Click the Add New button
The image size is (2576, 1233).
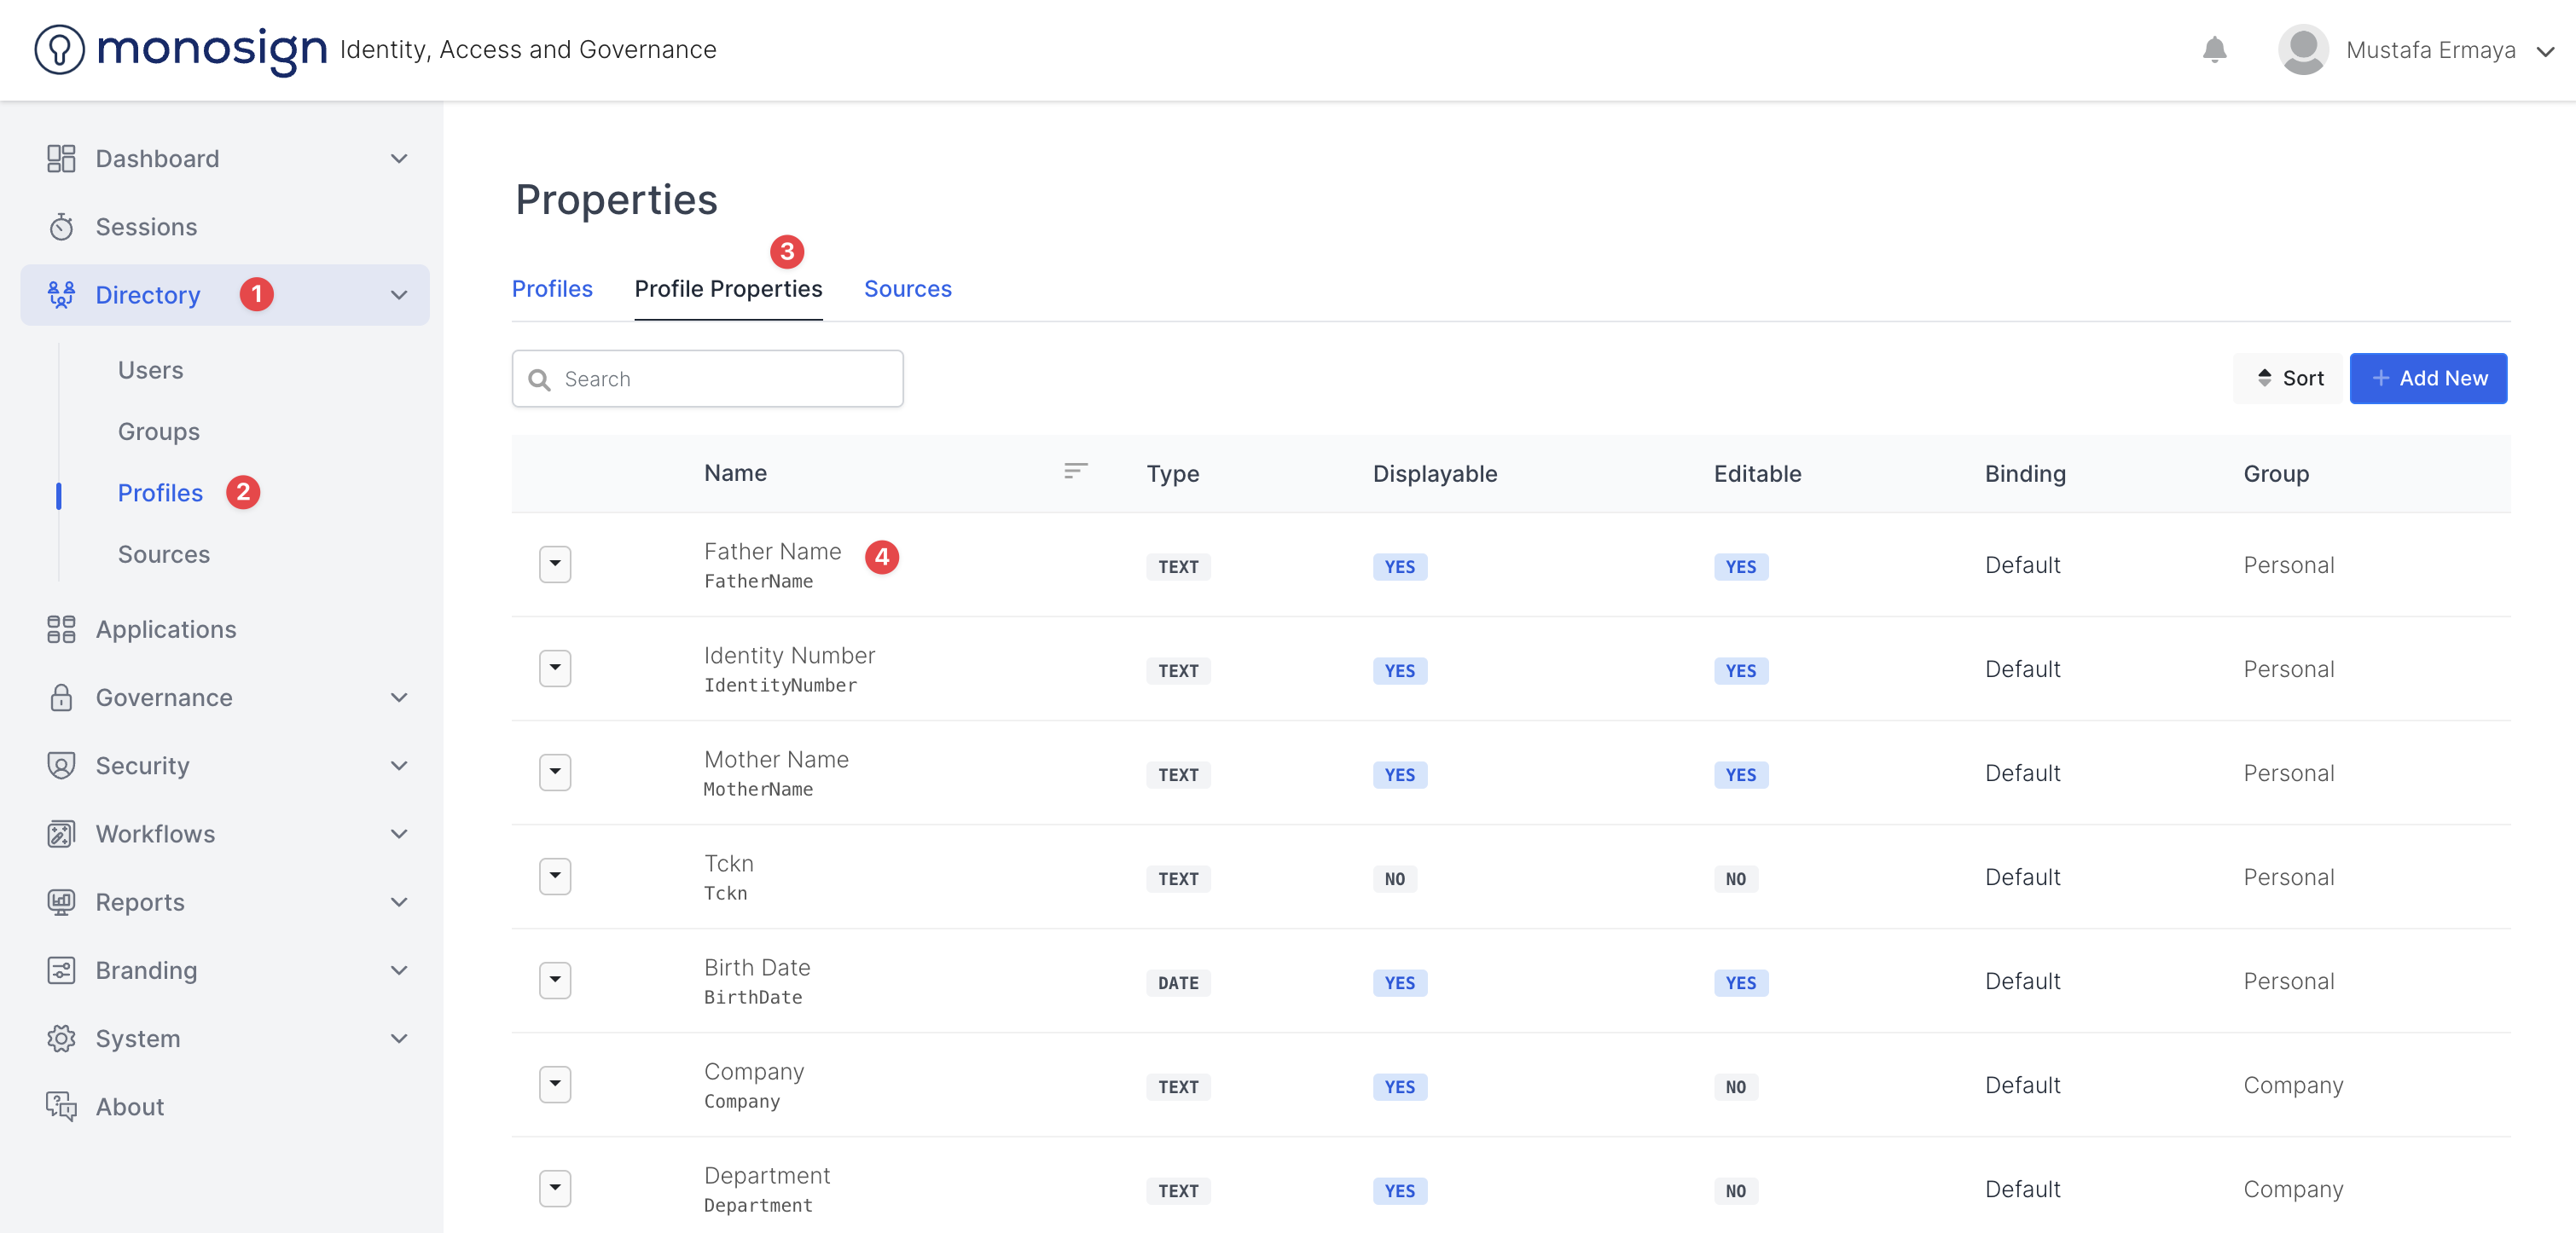(x=2428, y=378)
